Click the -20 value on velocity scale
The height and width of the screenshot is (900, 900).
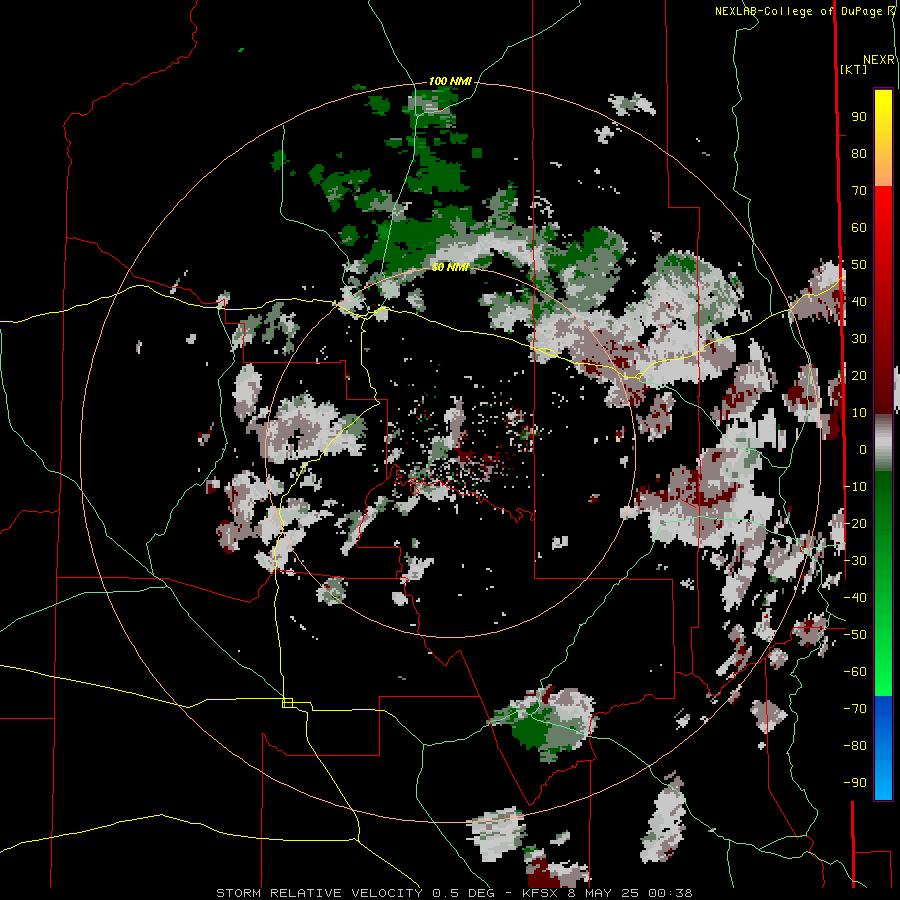[x=855, y=523]
